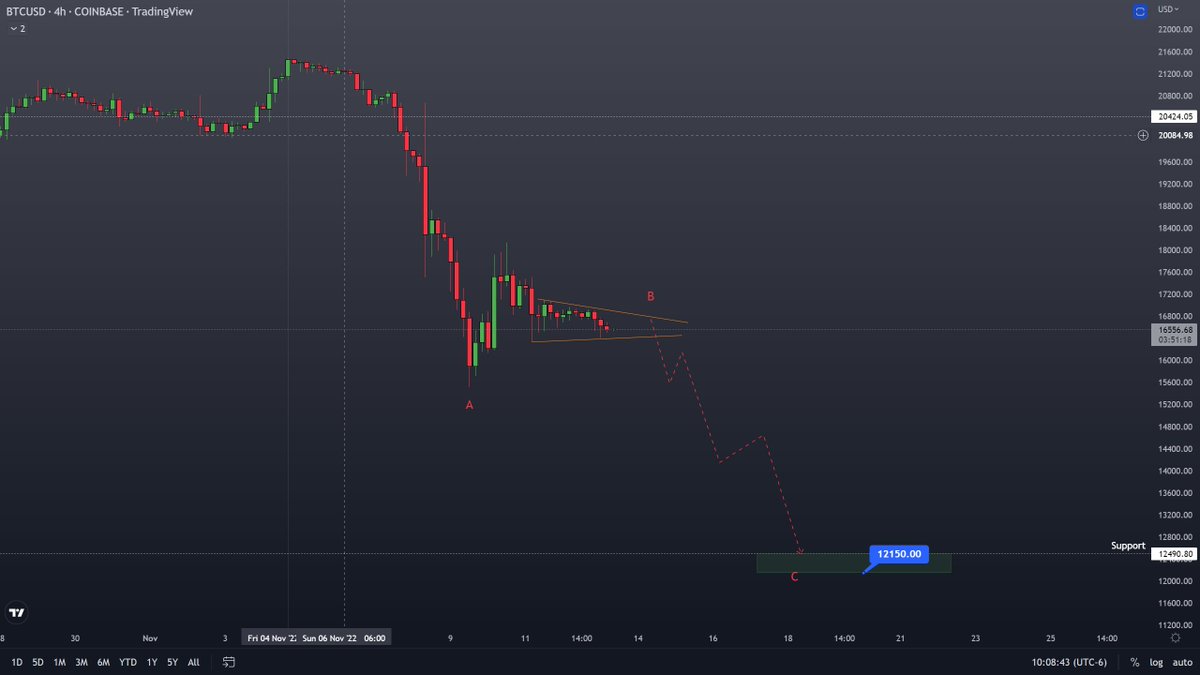Select the 3M date range

point(82,662)
